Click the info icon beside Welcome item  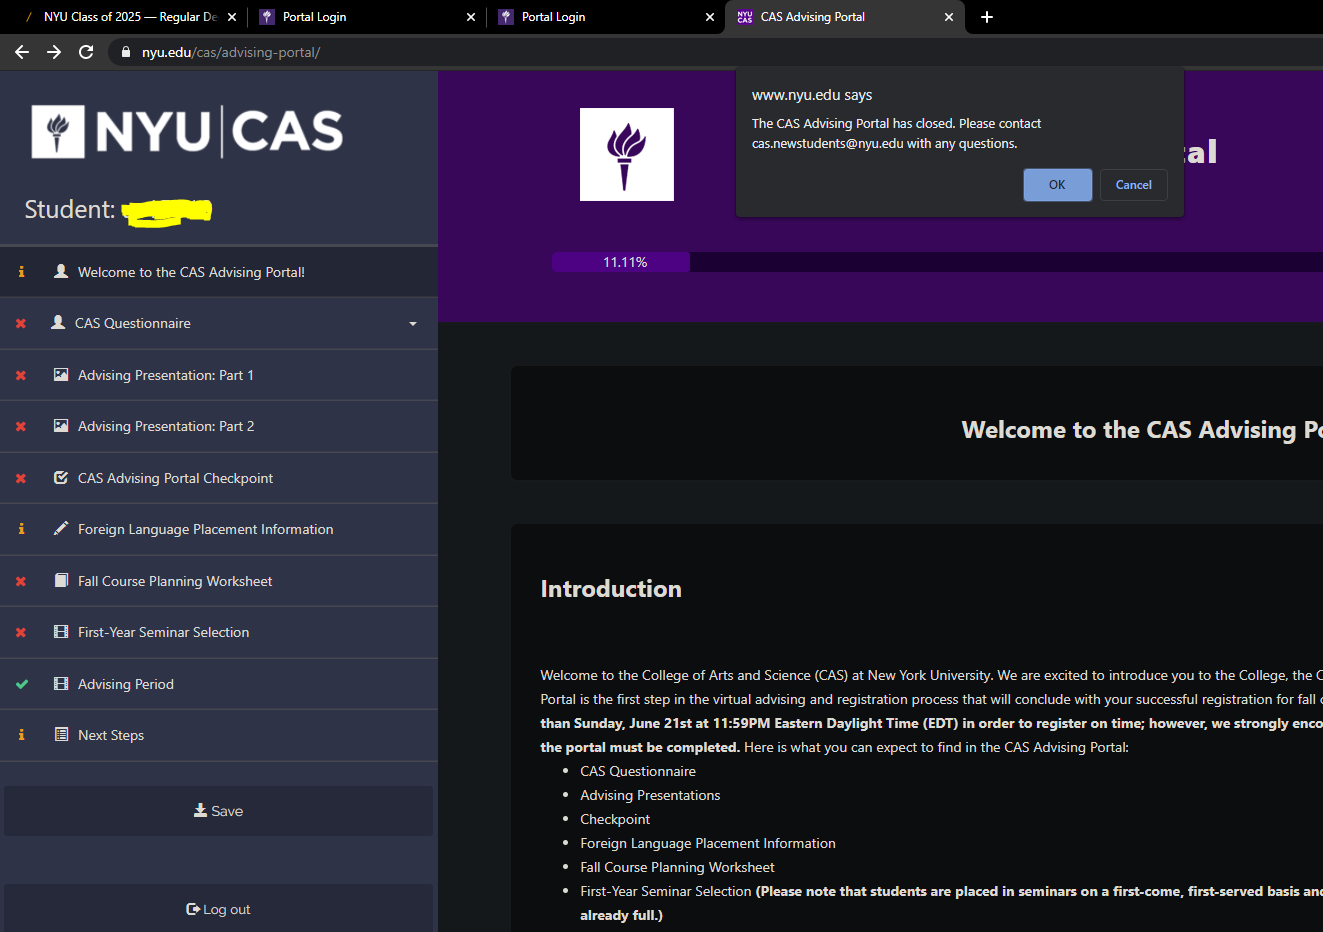tap(21, 272)
